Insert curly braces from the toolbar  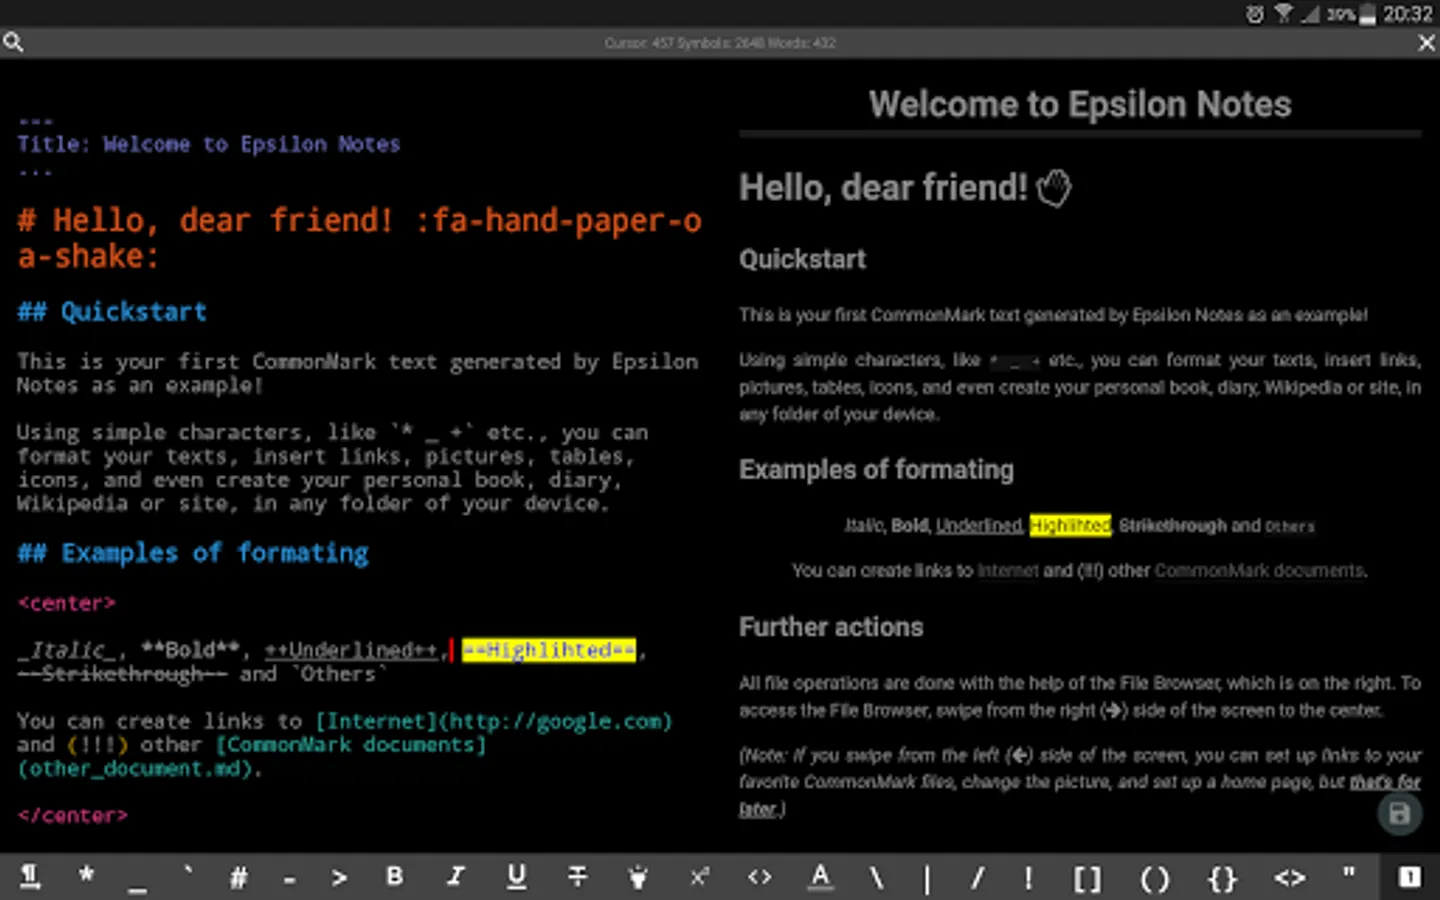[1222, 879]
